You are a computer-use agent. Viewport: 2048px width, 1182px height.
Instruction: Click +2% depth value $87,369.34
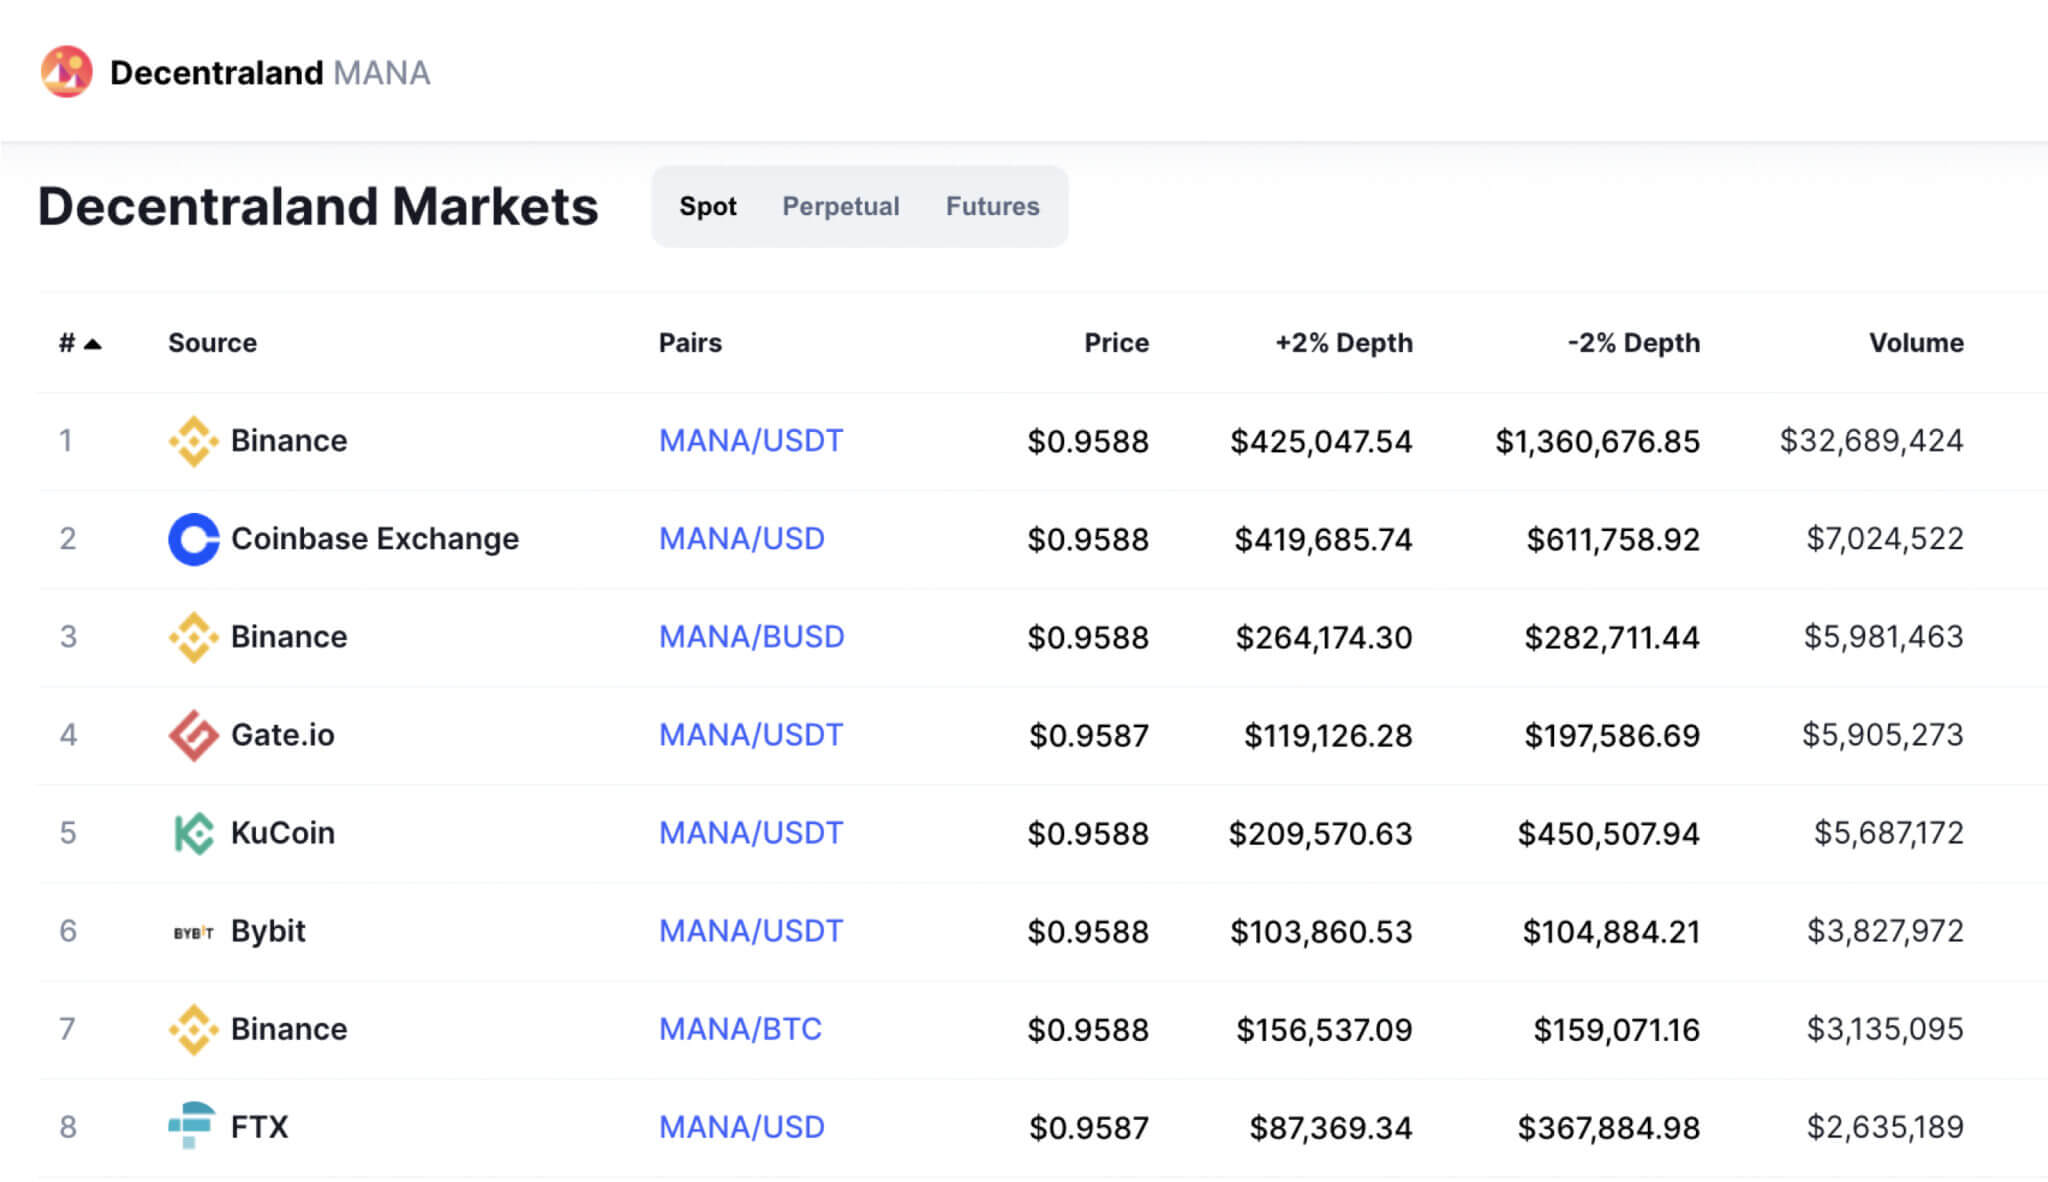(x=1331, y=1127)
